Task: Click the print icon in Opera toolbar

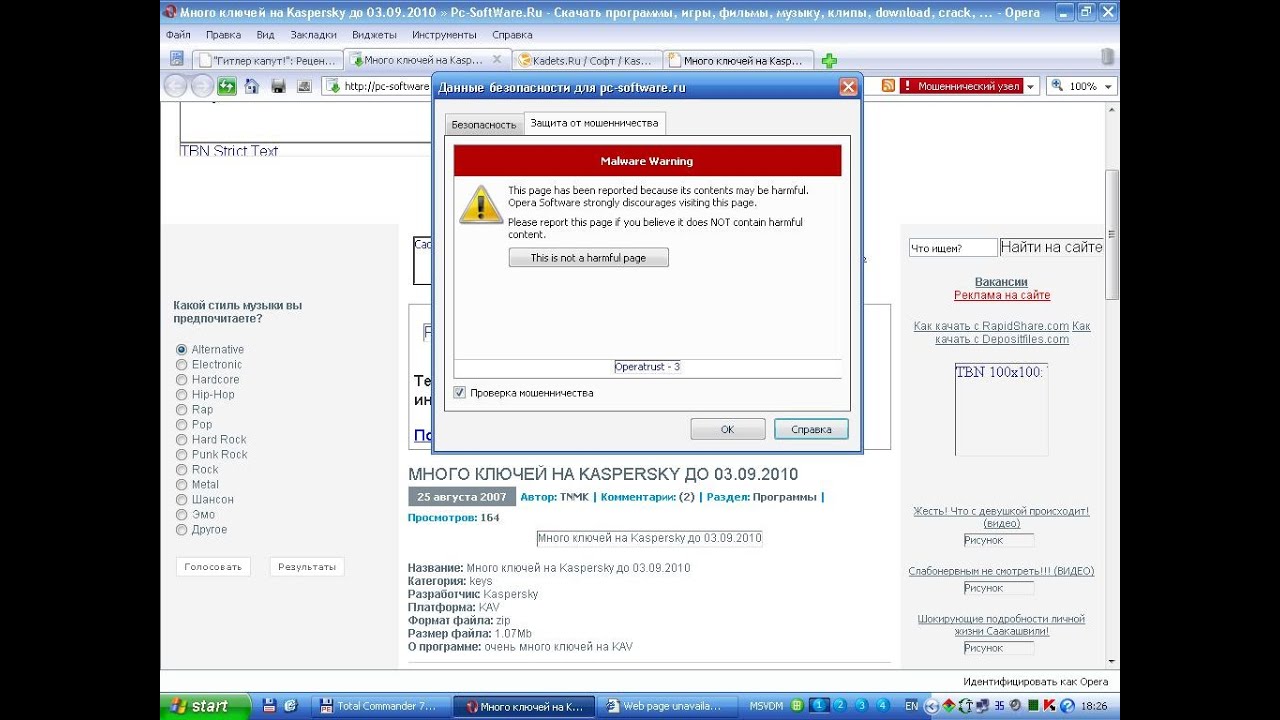Action: pos(304,86)
